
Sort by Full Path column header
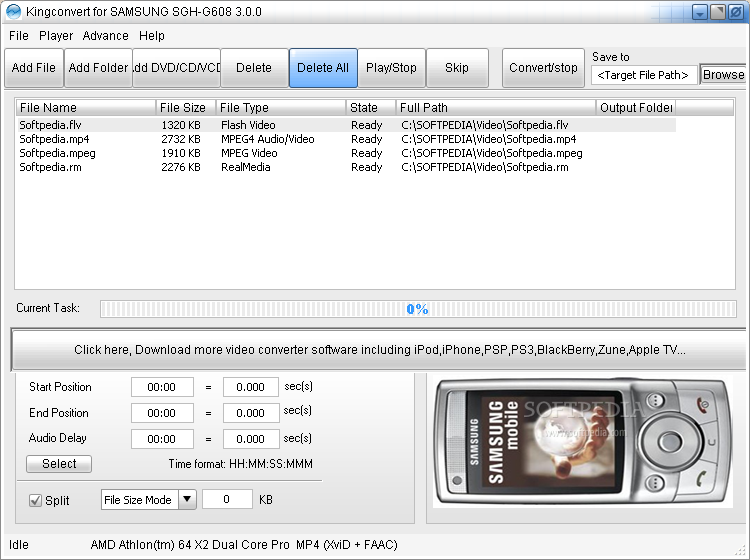point(496,108)
